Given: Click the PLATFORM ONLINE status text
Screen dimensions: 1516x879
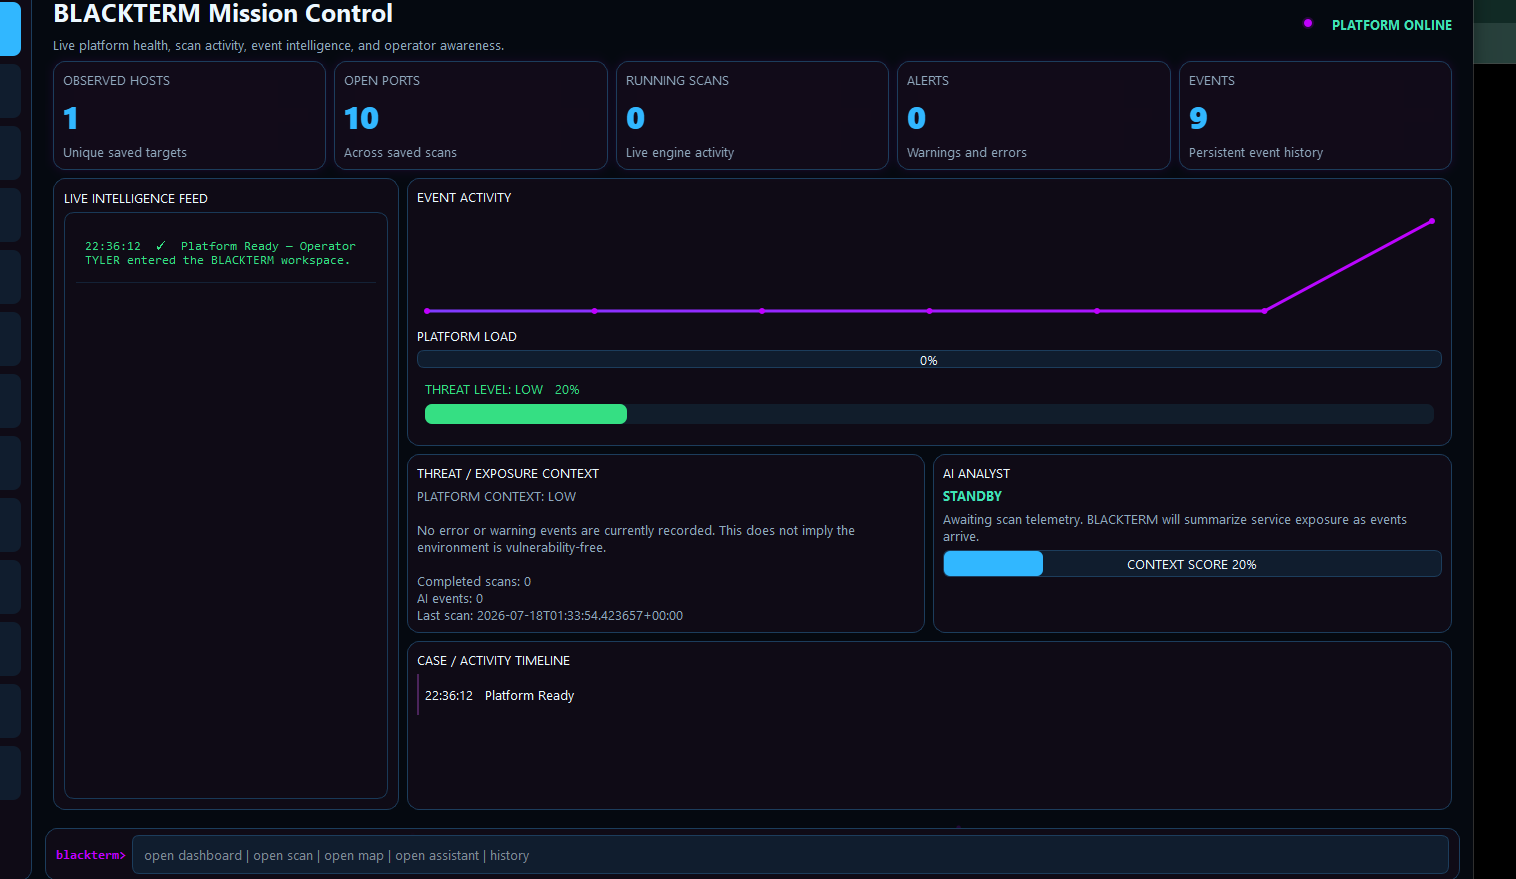Looking at the screenshot, I should tap(1391, 25).
